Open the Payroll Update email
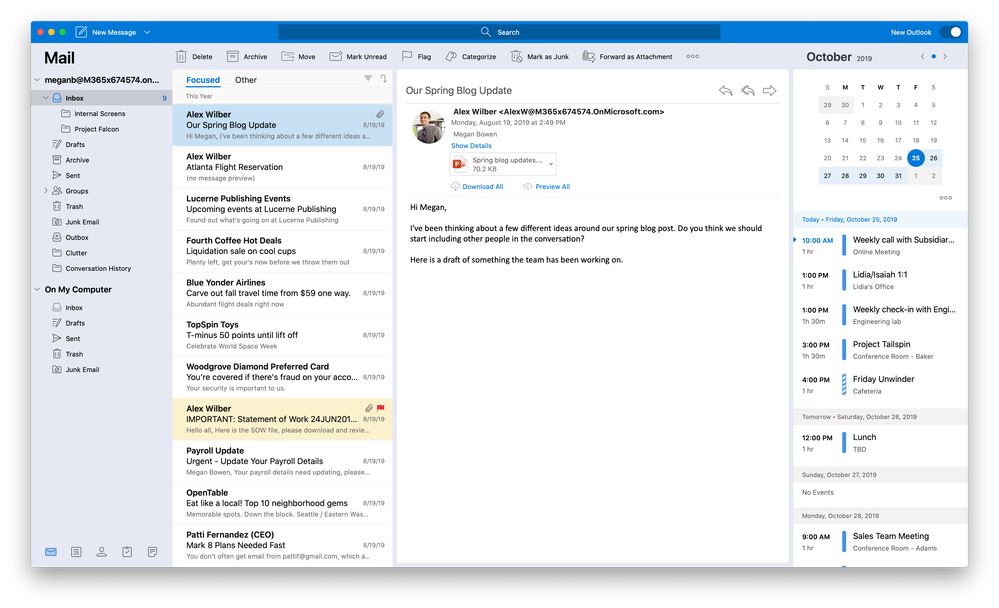The height and width of the screenshot is (608, 999). pyautogui.click(x=283, y=461)
